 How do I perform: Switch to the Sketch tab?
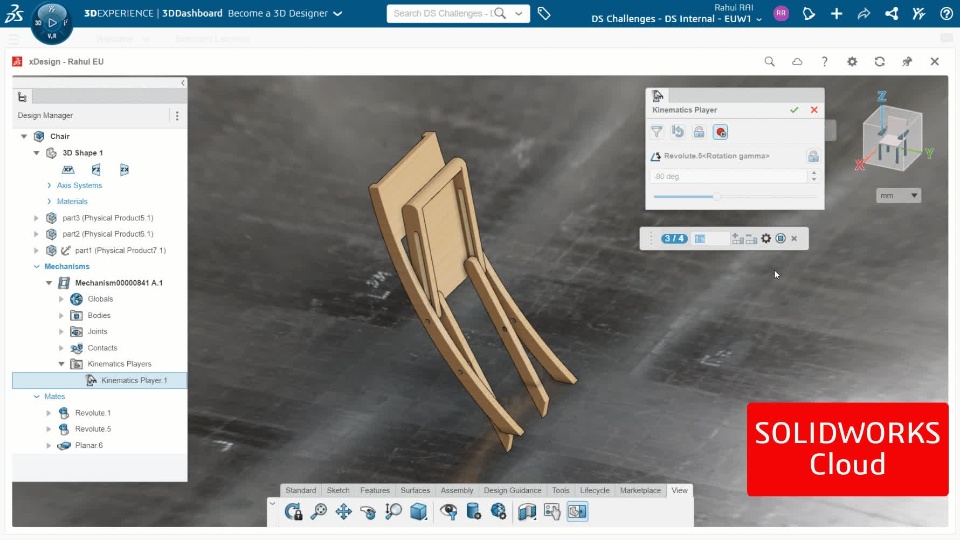coord(338,490)
